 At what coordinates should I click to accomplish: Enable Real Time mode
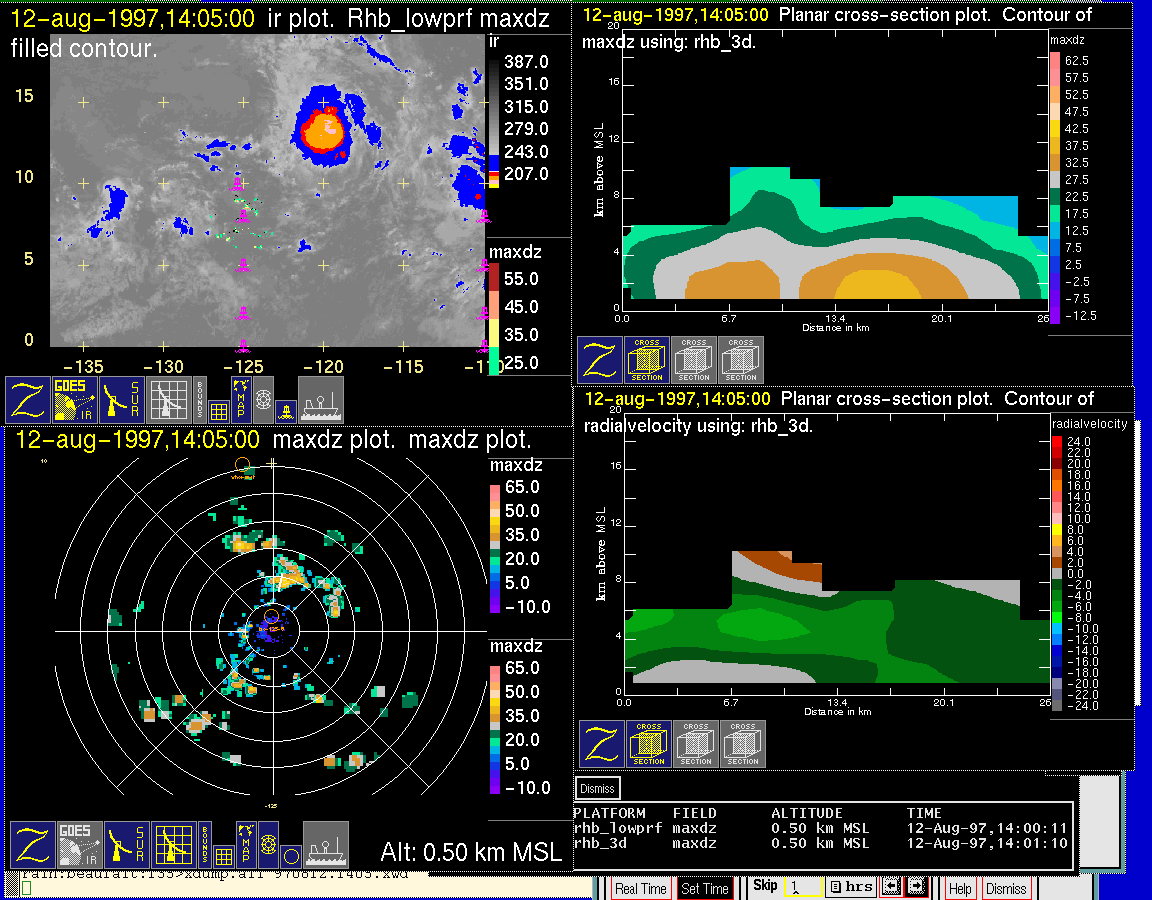[640, 888]
